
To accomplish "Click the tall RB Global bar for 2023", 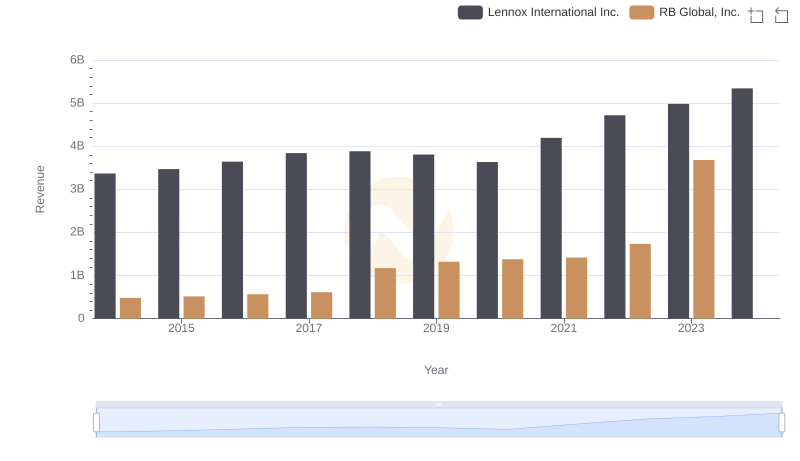I will [704, 239].
